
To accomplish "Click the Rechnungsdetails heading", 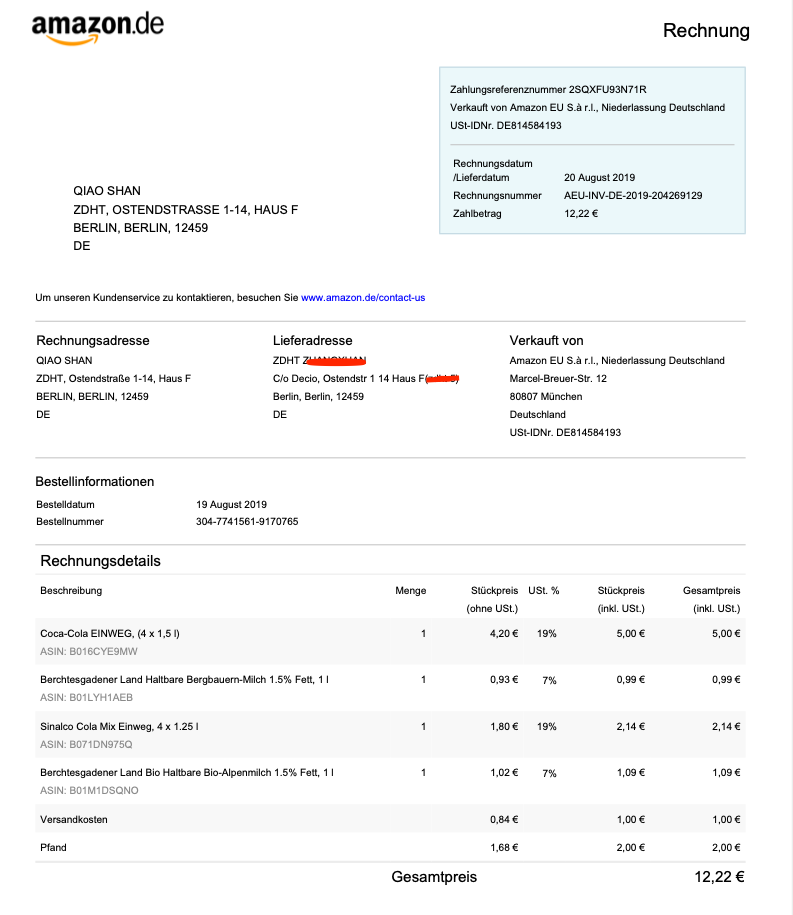I will point(100,561).
